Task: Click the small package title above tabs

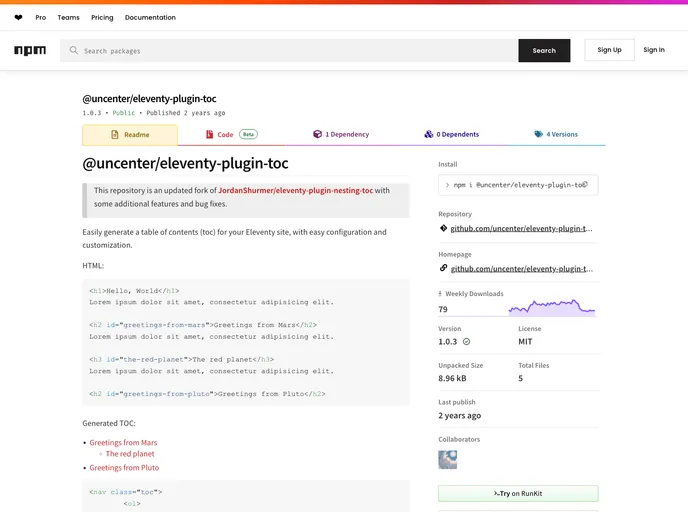Action: pyautogui.click(x=149, y=99)
